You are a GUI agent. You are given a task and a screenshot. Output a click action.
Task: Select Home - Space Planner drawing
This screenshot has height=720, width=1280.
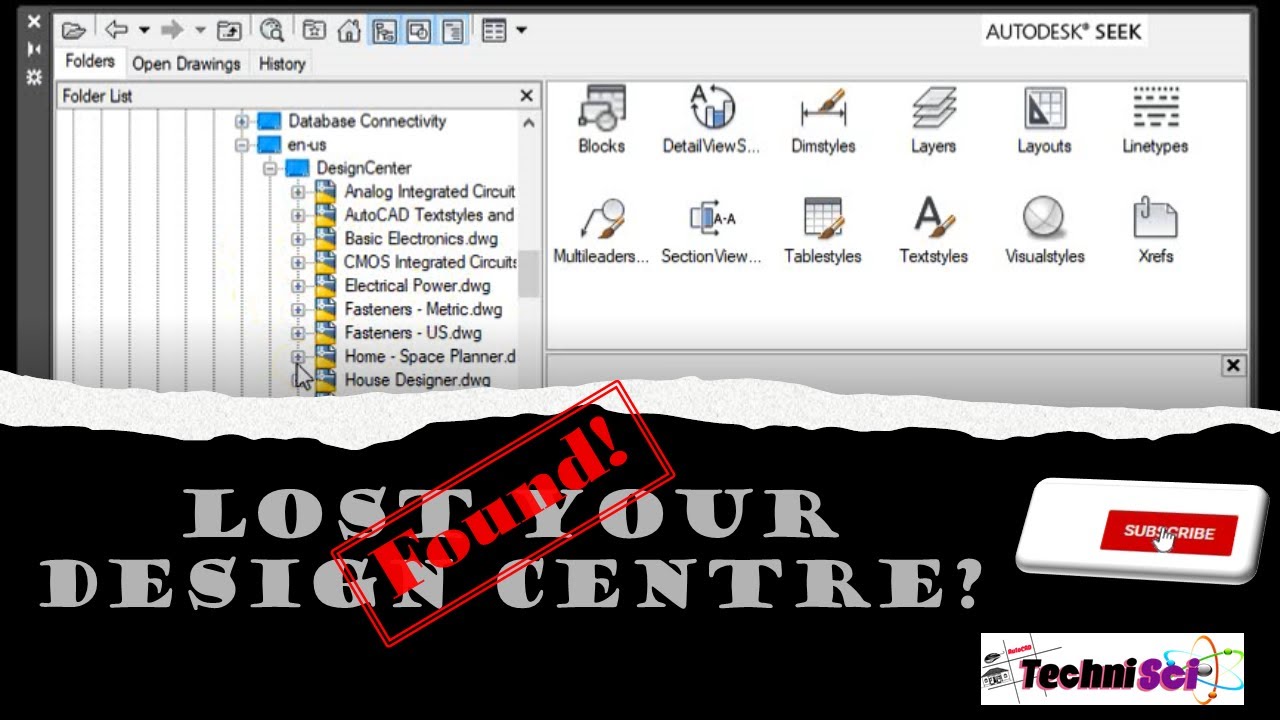pos(430,356)
